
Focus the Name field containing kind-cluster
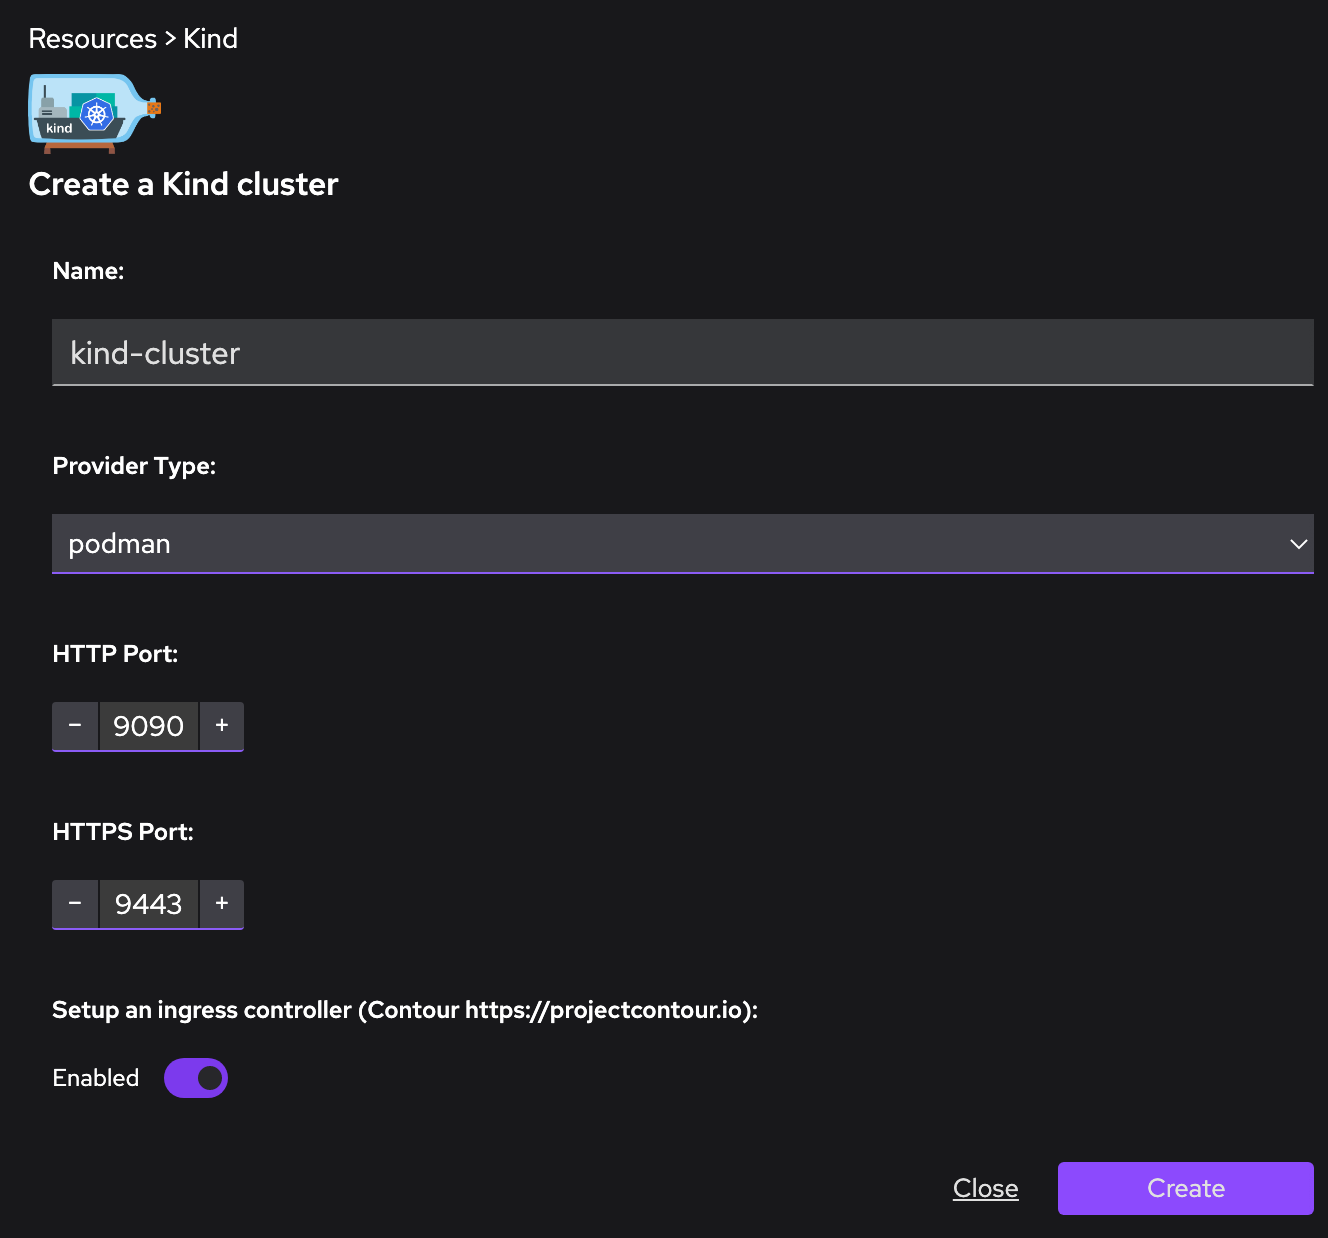(x=682, y=353)
